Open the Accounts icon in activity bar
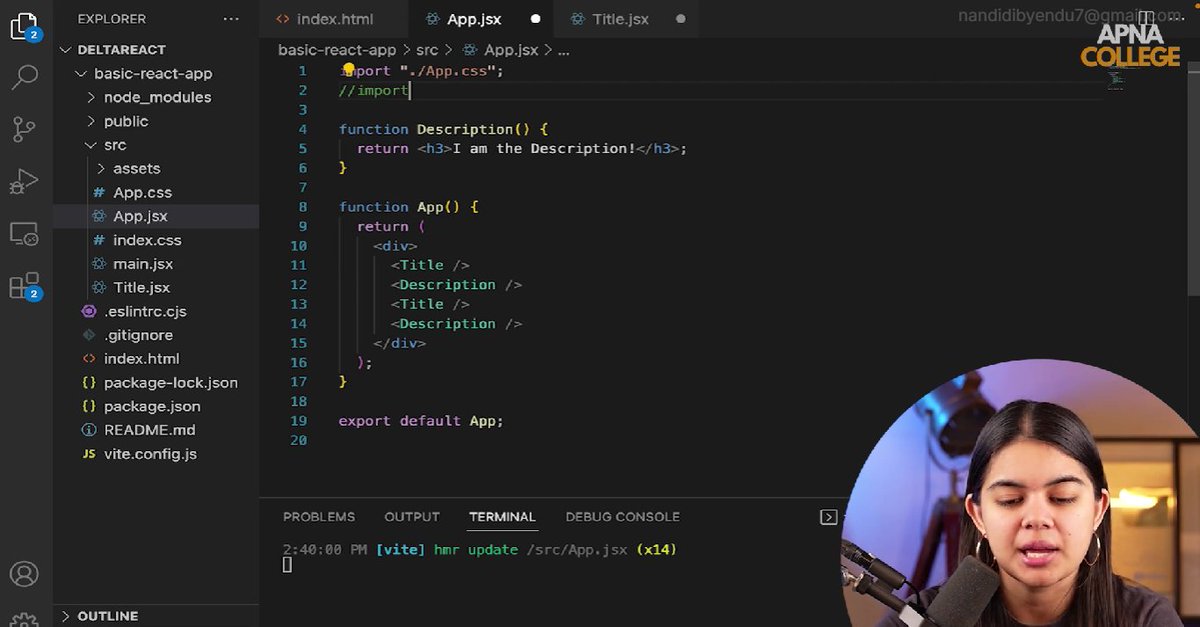Screen dimensions: 1200x627 pyautogui.click(x=24, y=574)
